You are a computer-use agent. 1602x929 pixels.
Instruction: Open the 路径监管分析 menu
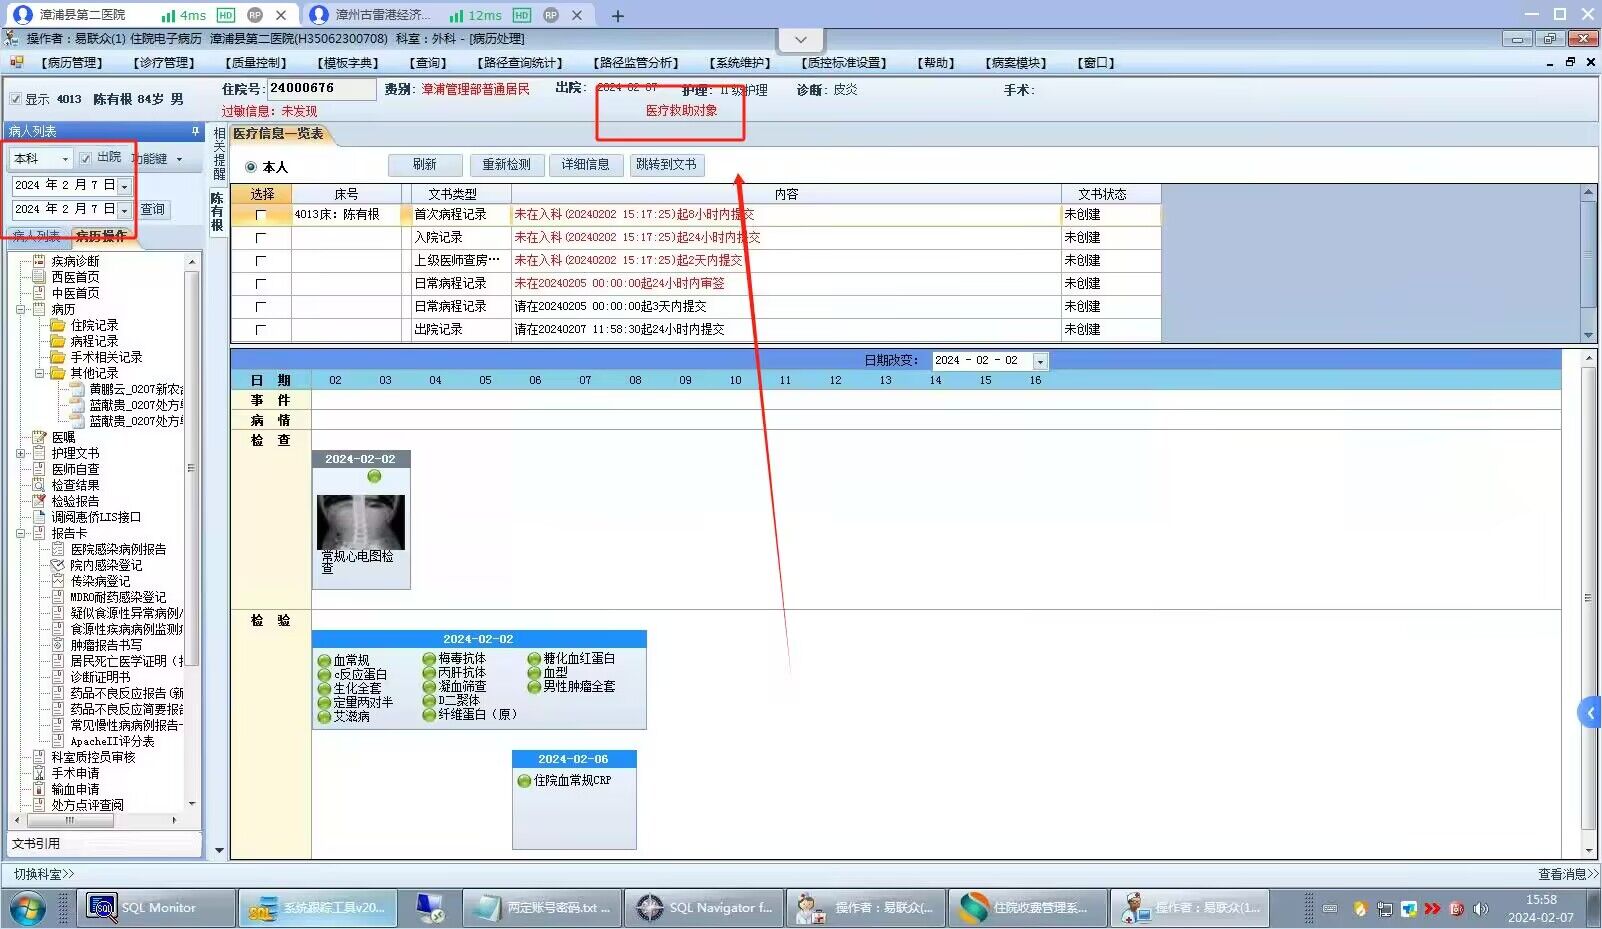click(x=638, y=63)
